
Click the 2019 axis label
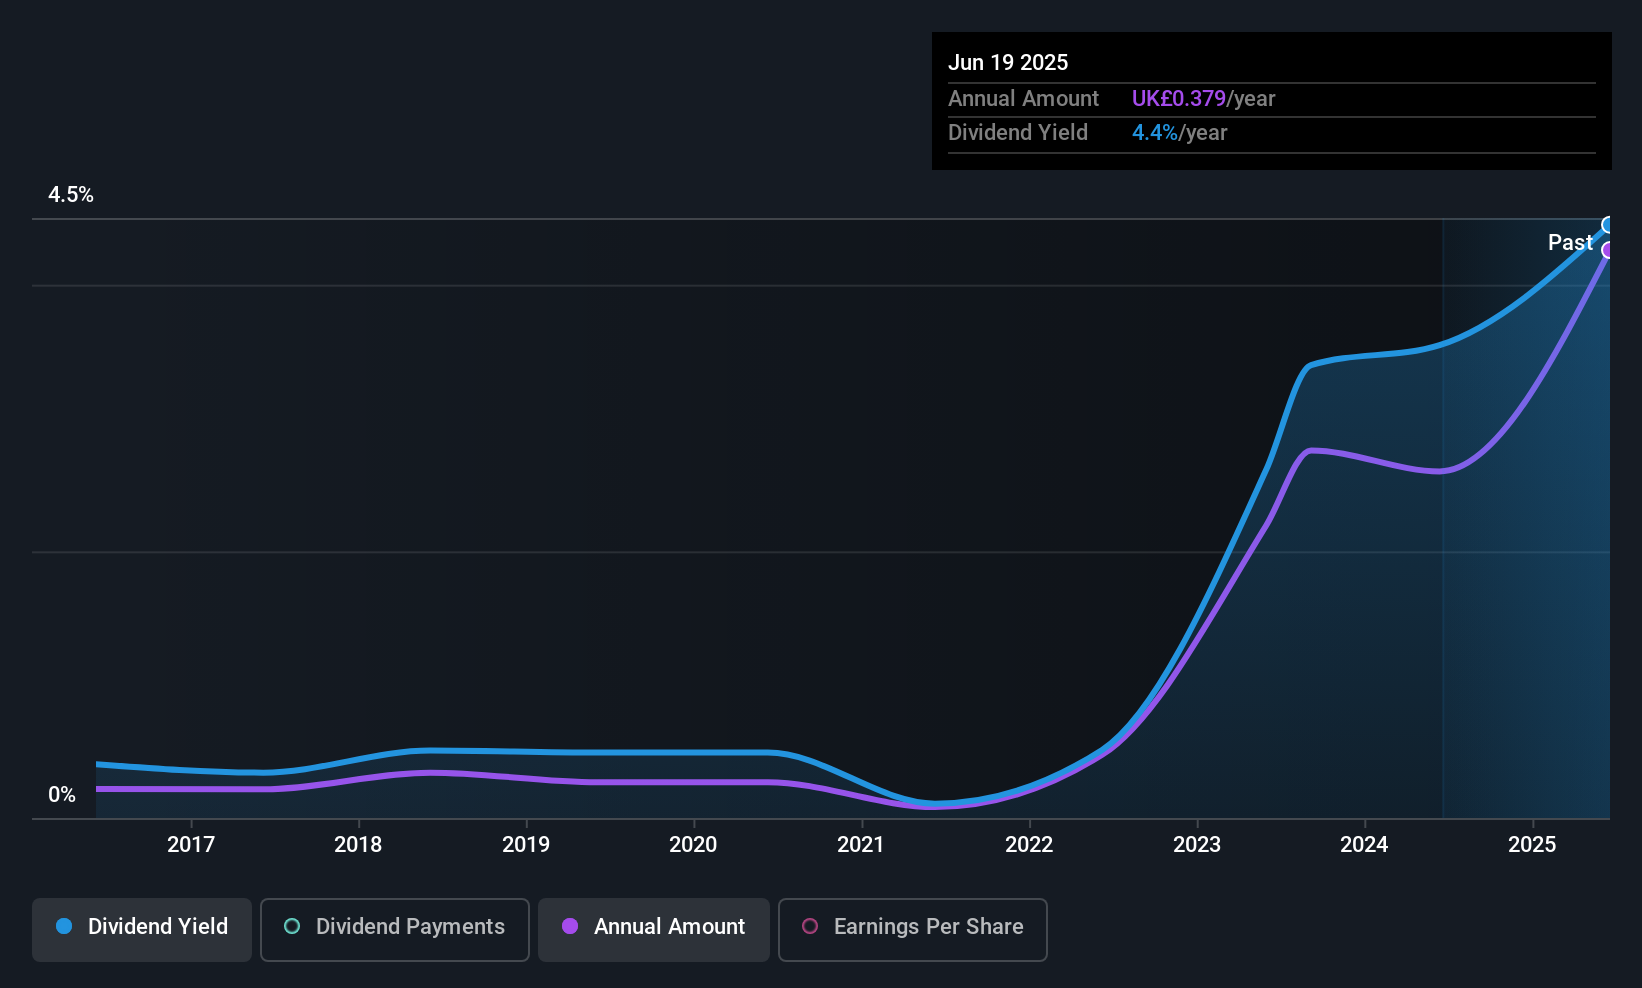coord(526,845)
